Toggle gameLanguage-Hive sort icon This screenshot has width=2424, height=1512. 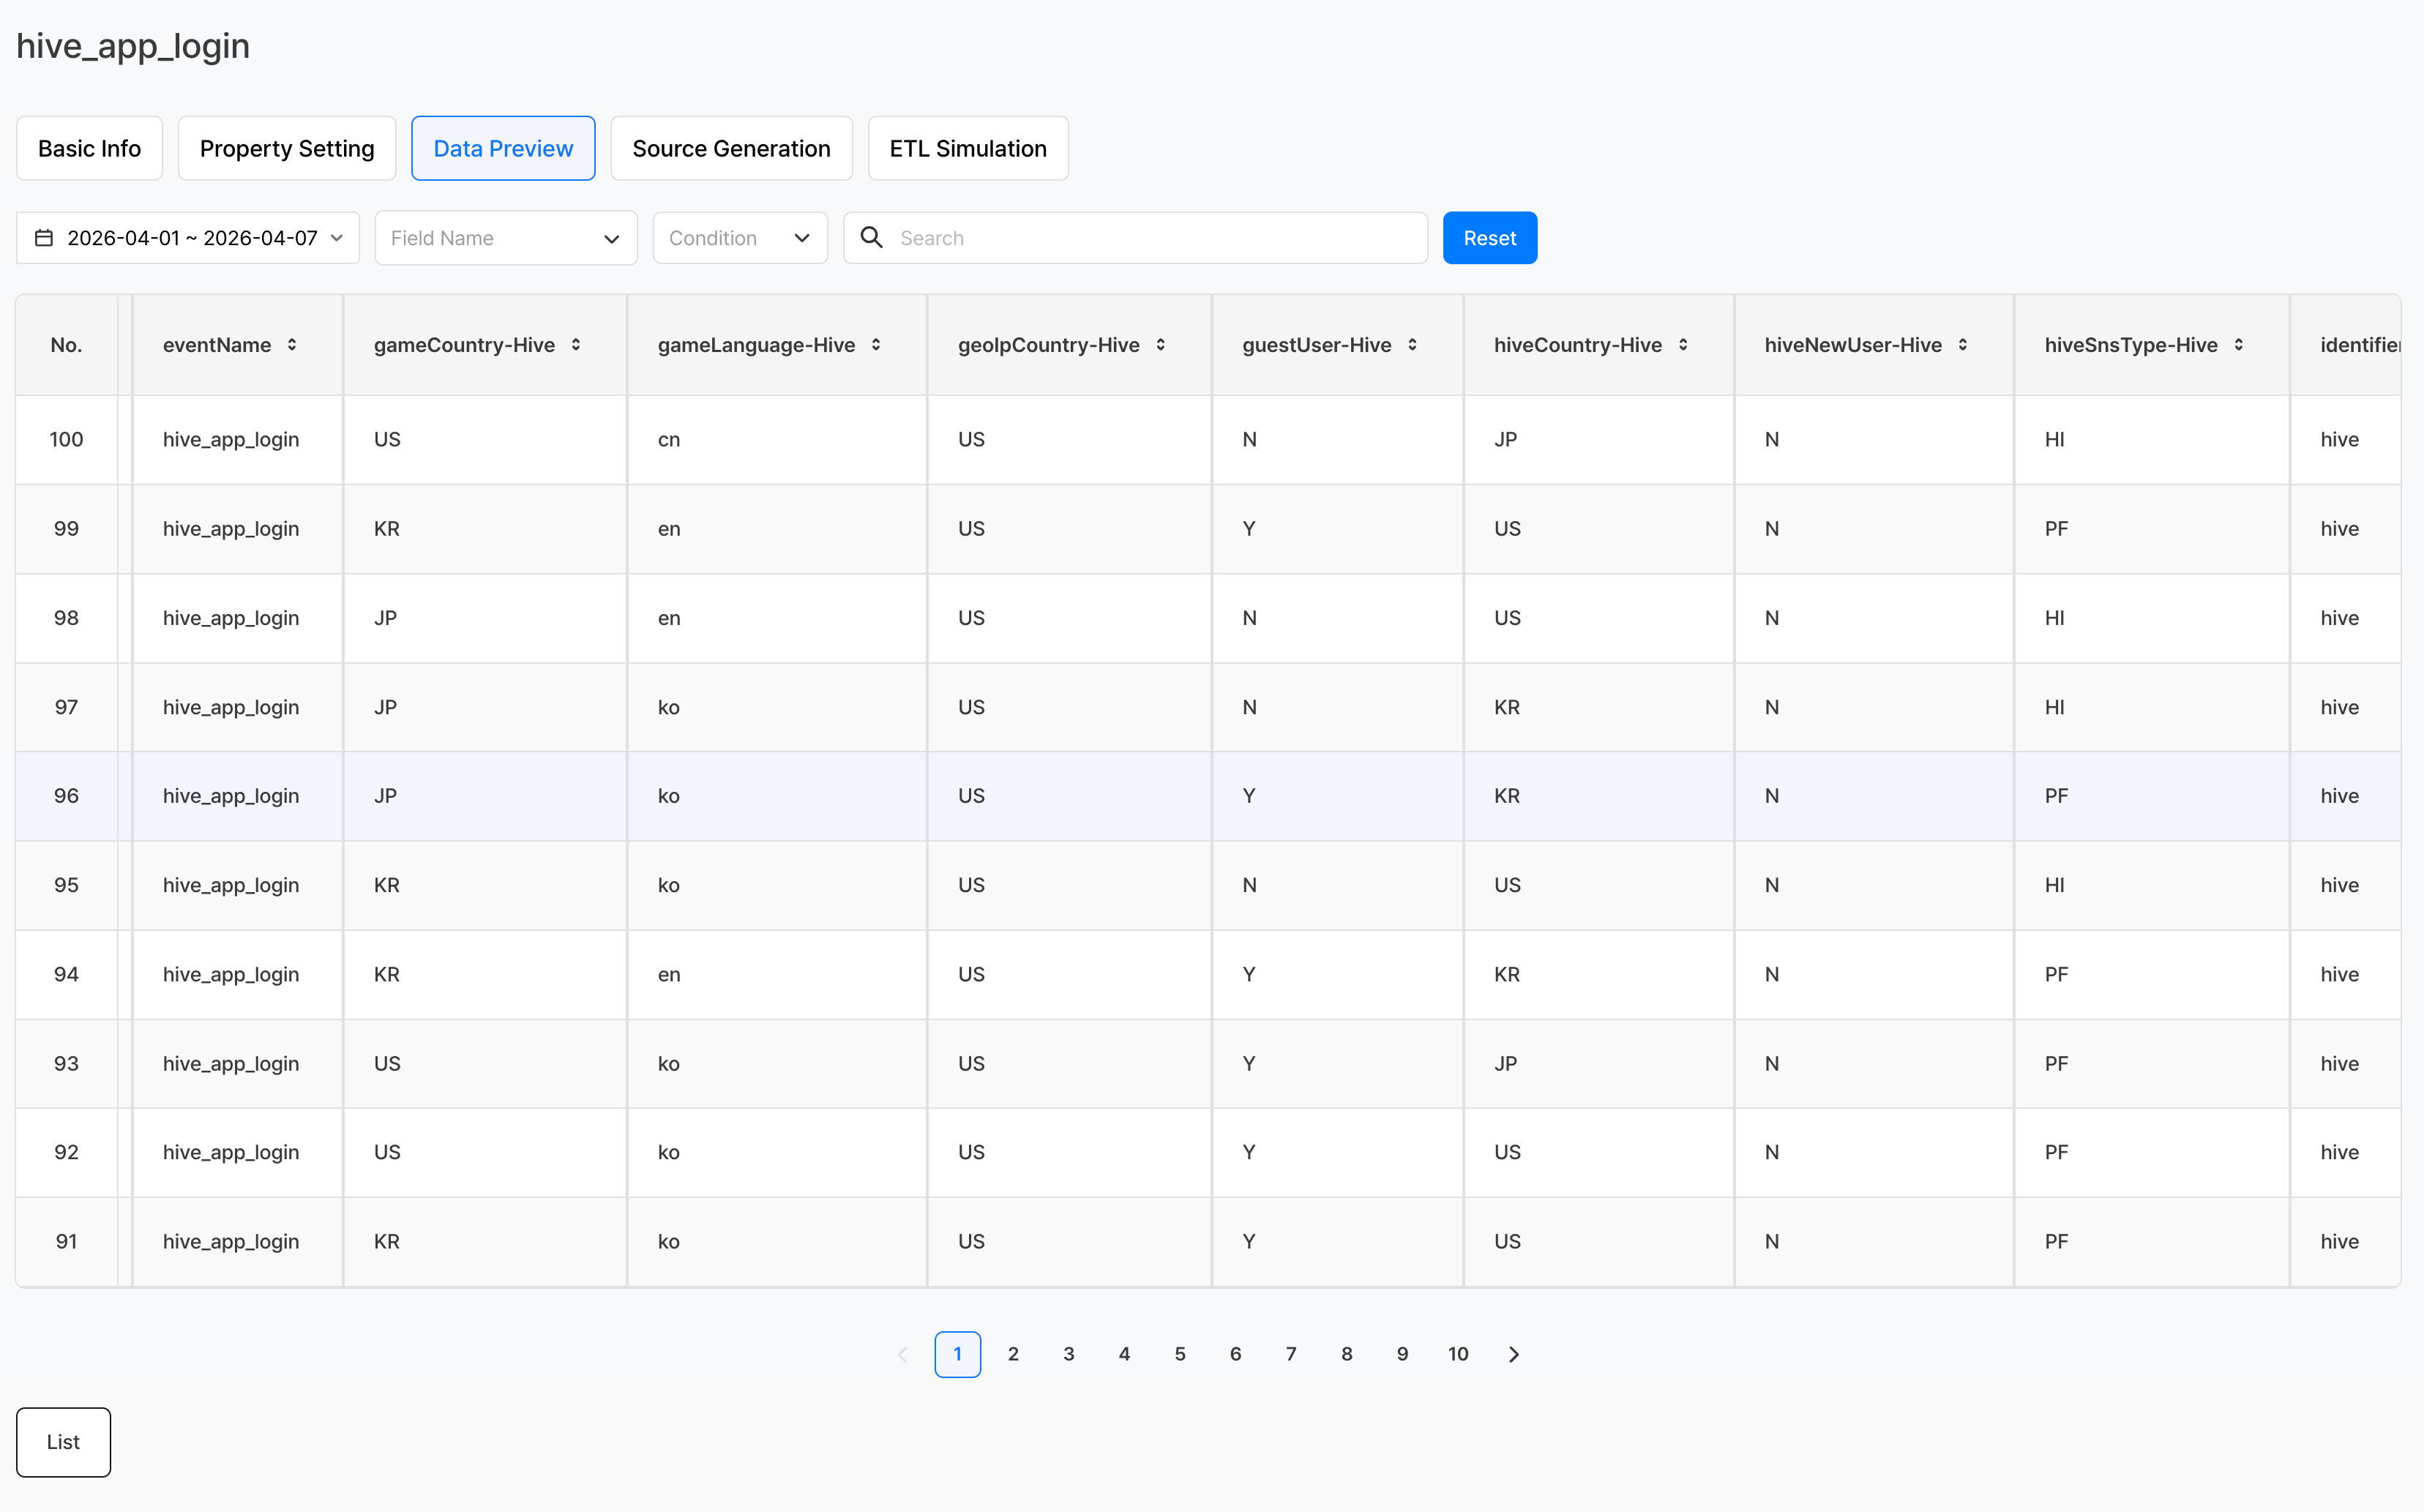point(876,345)
